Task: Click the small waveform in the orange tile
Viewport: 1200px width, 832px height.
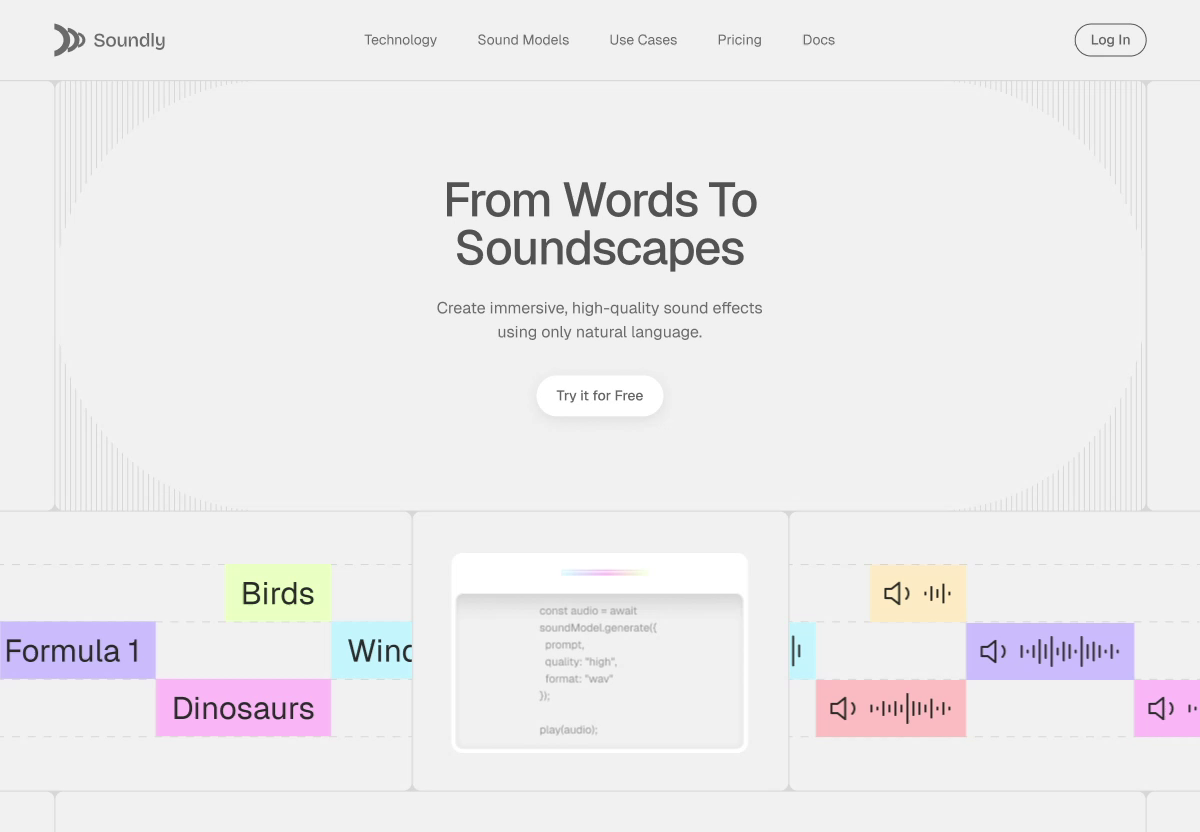Action: pos(937,594)
